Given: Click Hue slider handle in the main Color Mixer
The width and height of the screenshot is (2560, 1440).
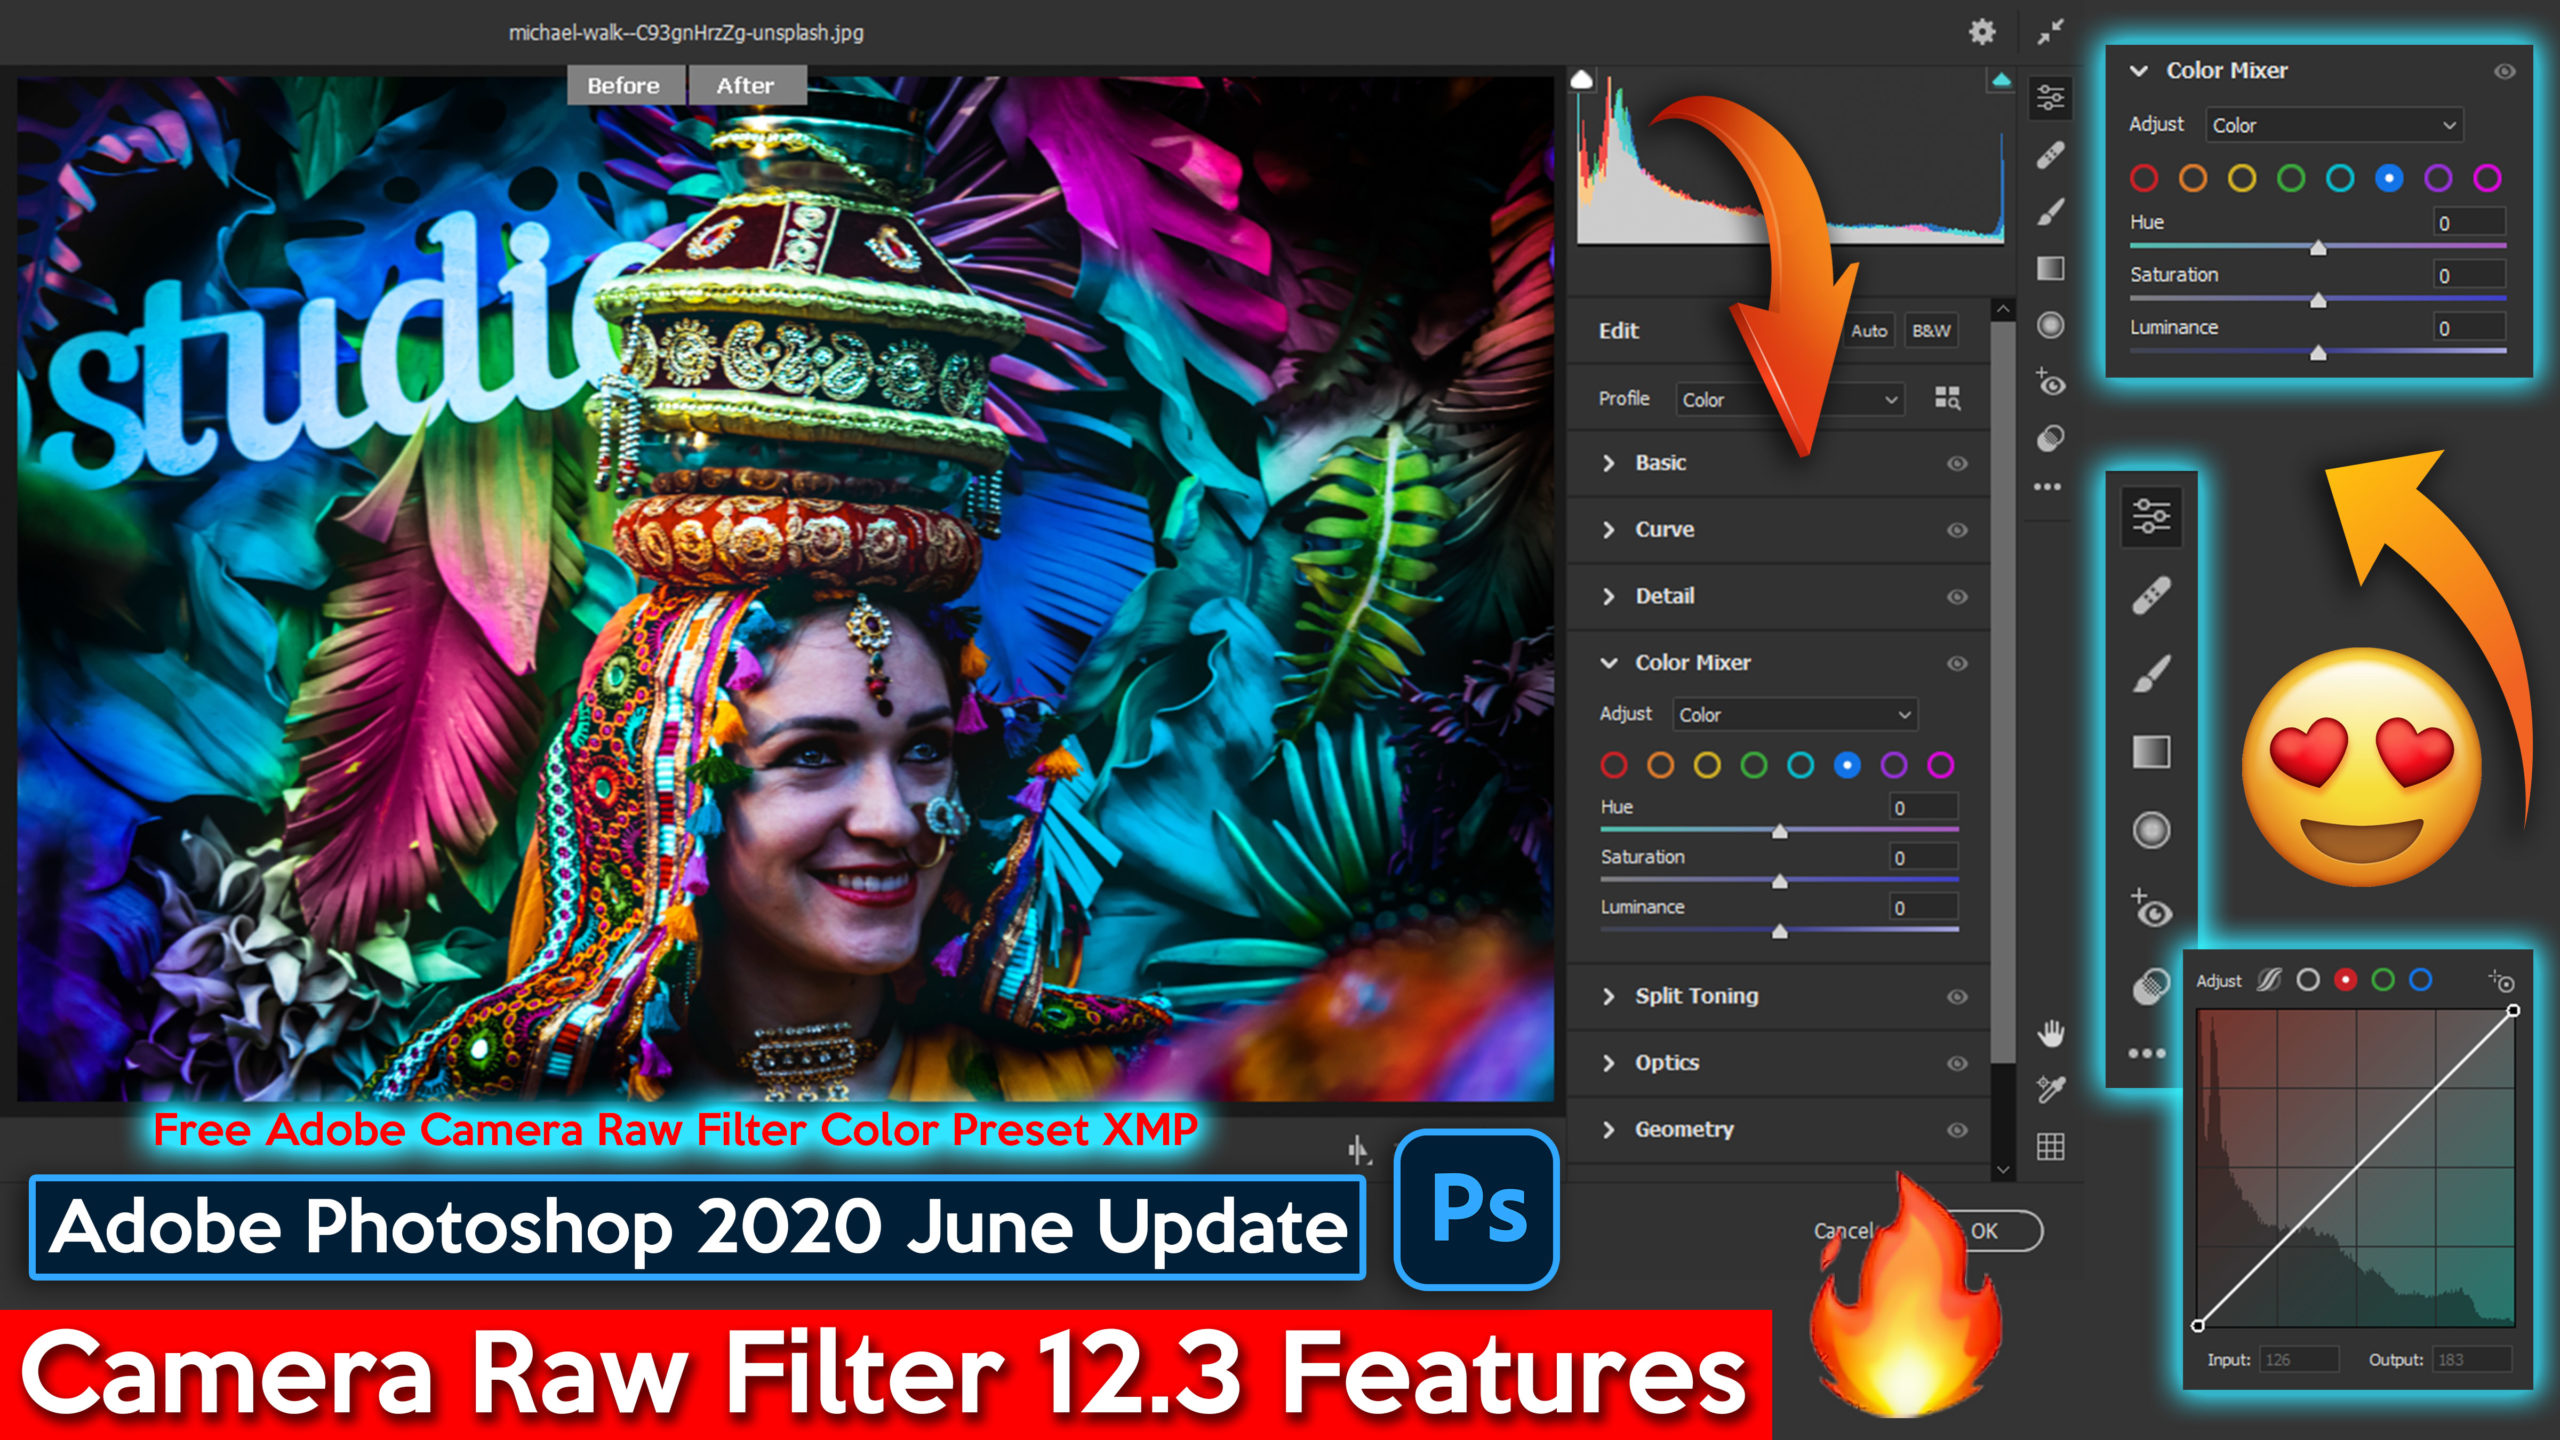Looking at the screenshot, I should click(1779, 831).
